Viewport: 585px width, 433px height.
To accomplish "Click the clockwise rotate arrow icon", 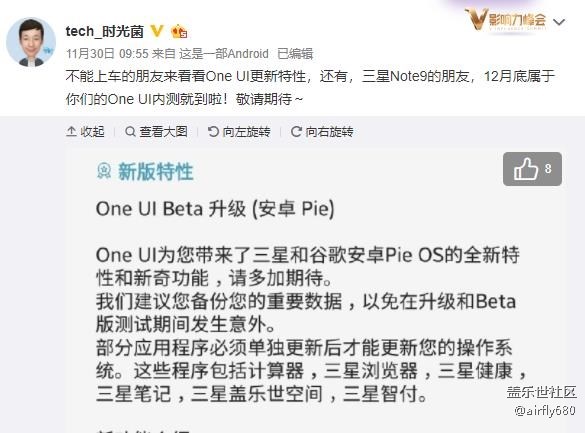I will click(x=296, y=132).
